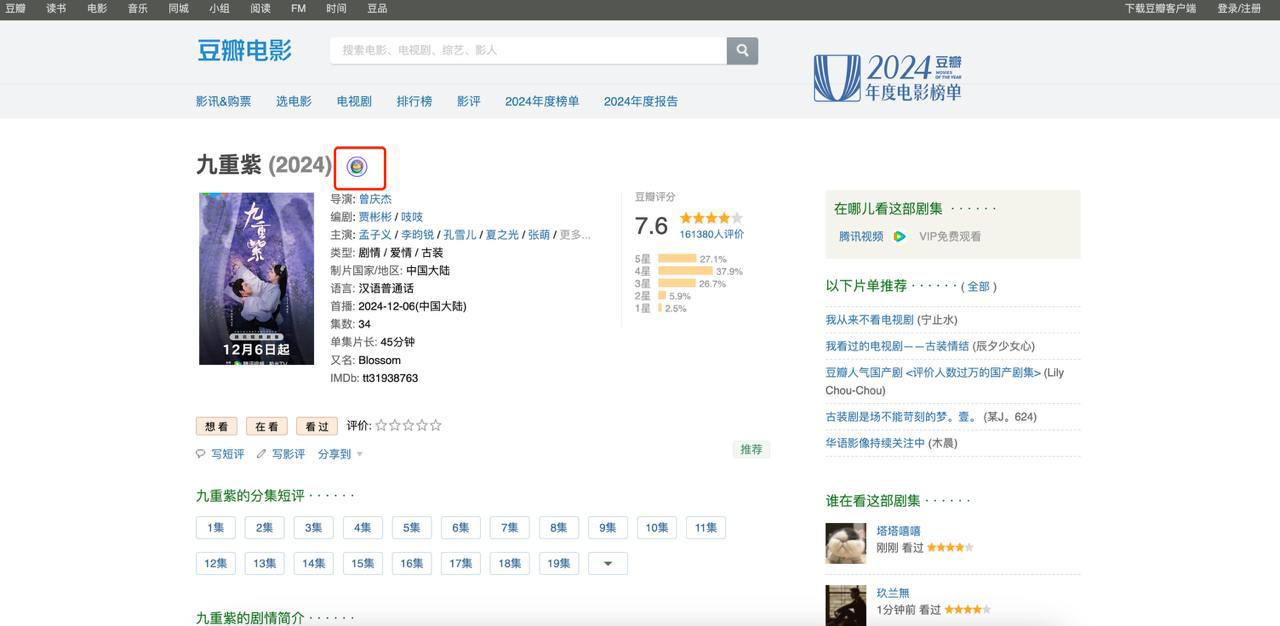
Task: Open episode 7集 reviews
Action: click(x=509, y=528)
